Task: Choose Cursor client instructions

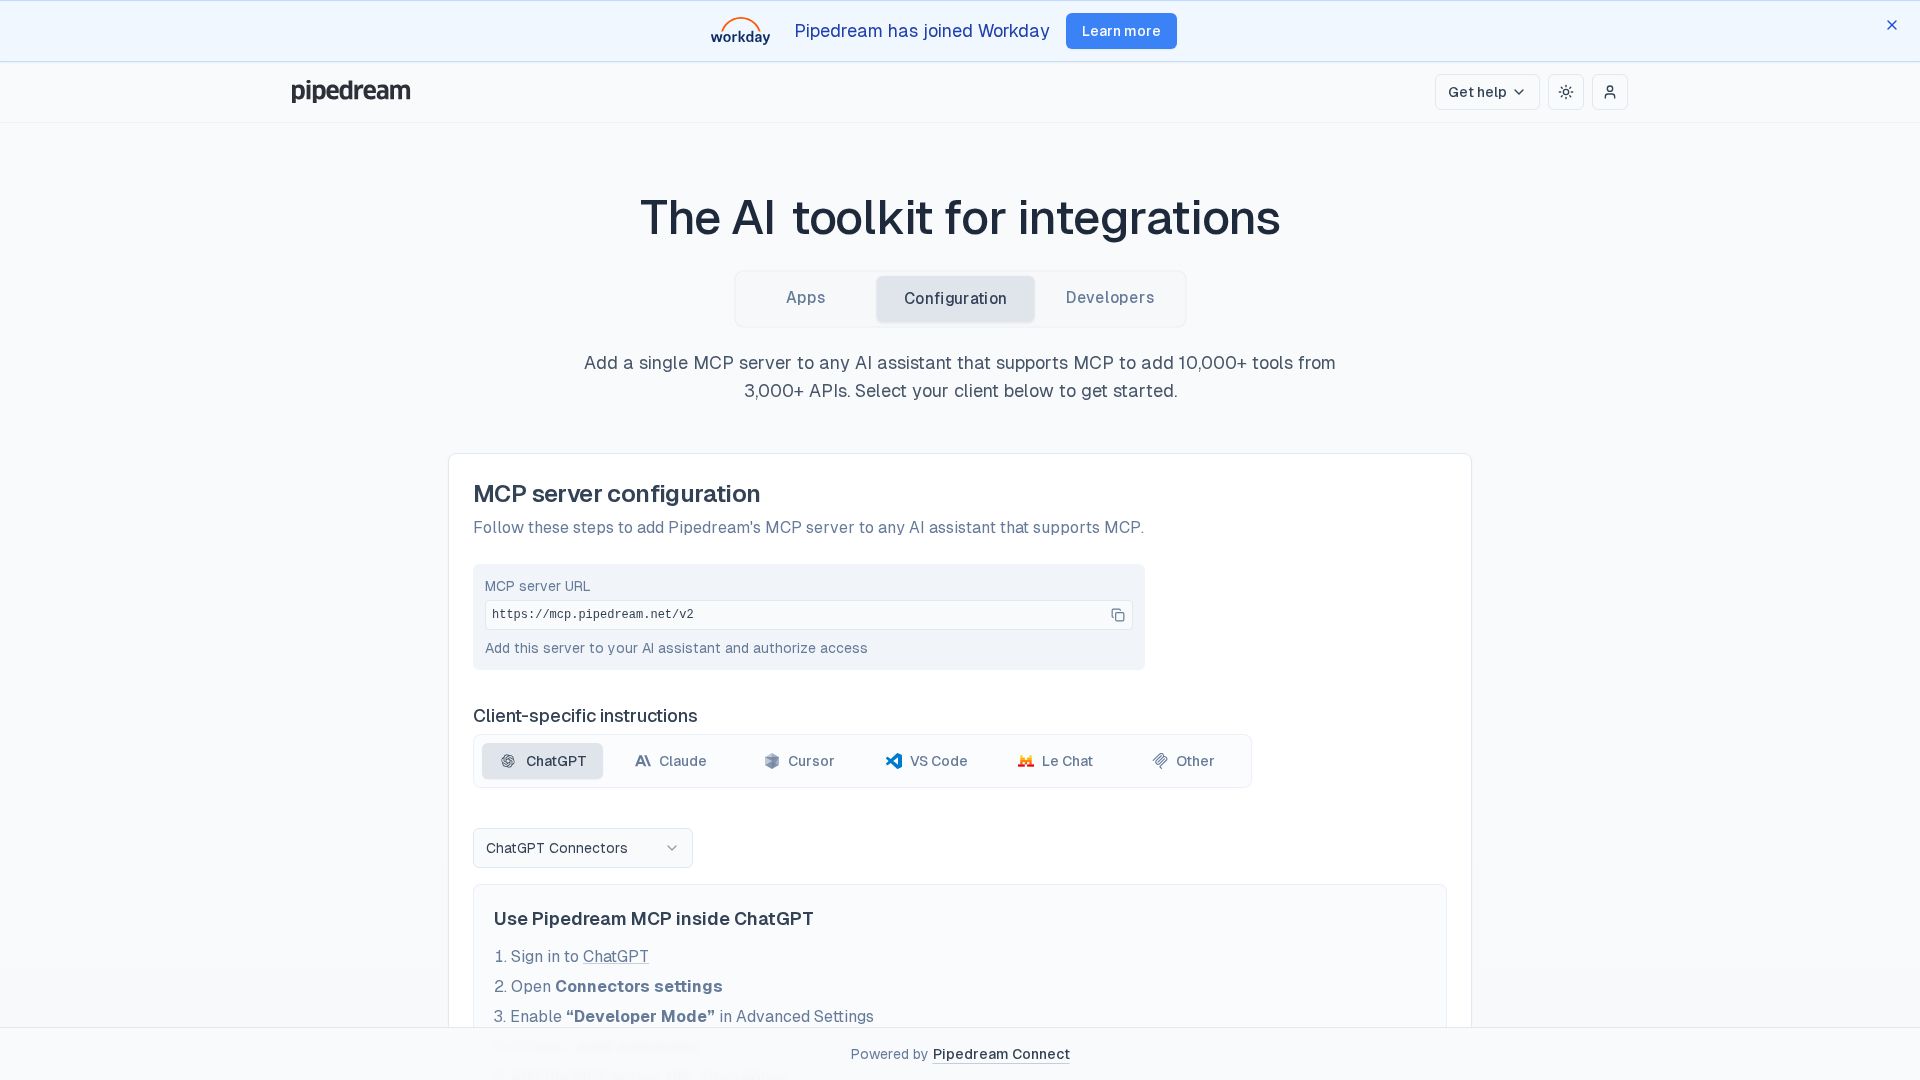Action: (798, 761)
